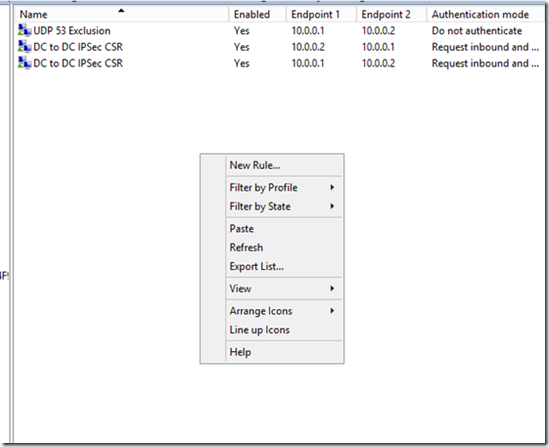Screen dimensions: 549x447
Task: Sort by Authentication mode column header
Action: [x=486, y=14]
